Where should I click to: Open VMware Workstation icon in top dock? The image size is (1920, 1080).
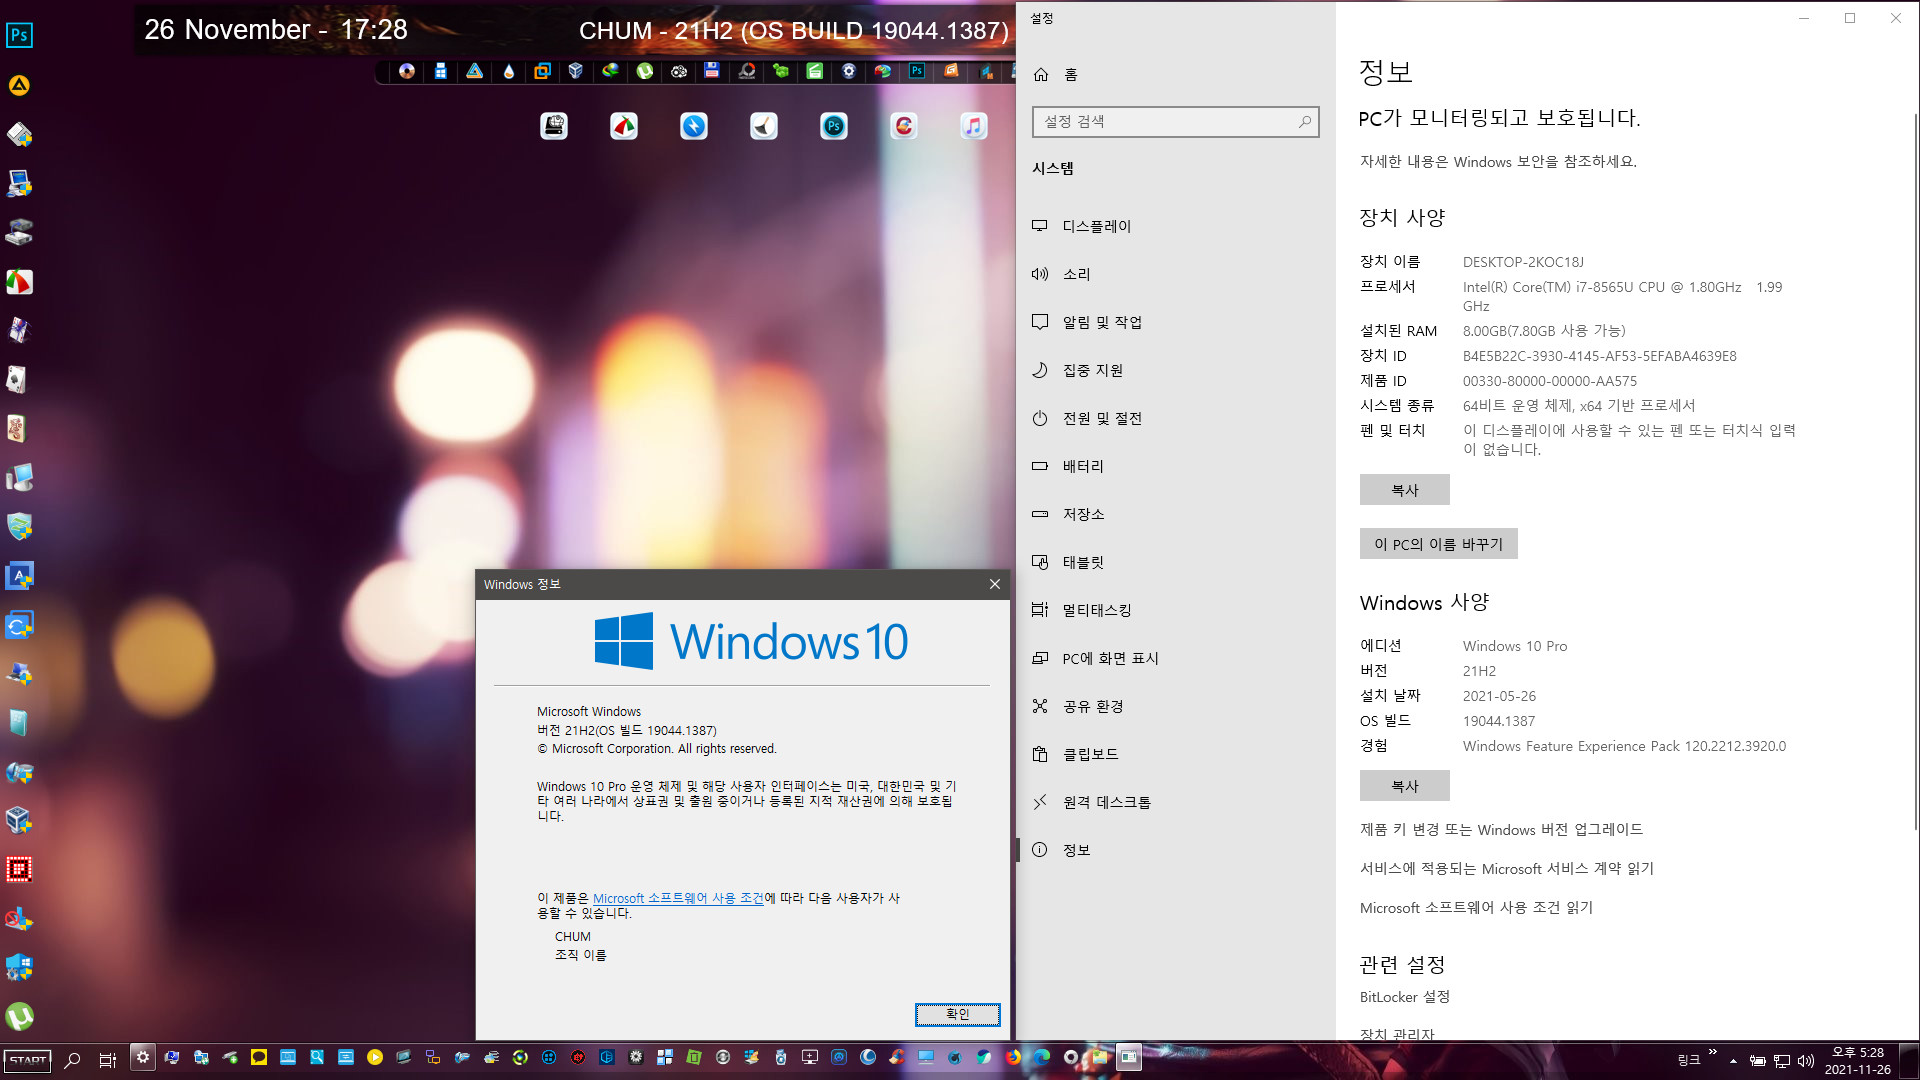click(542, 71)
